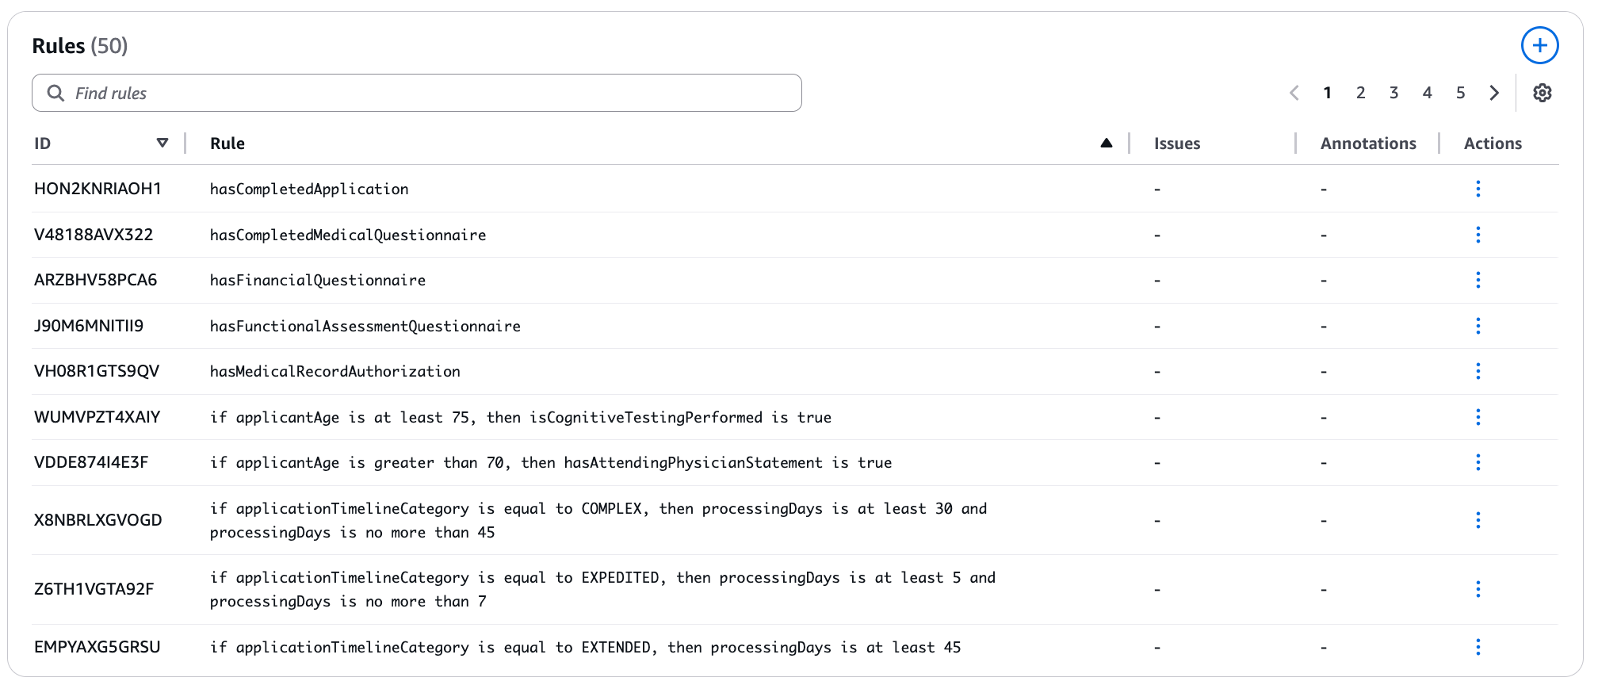Click the Rule column header

point(227,143)
